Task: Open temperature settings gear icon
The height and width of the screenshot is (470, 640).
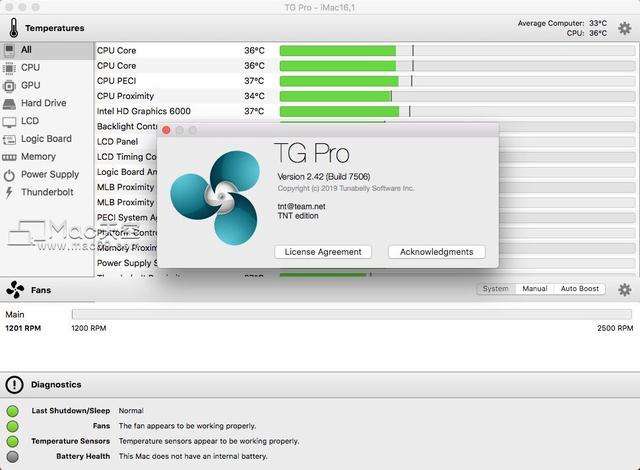Action: click(x=624, y=28)
